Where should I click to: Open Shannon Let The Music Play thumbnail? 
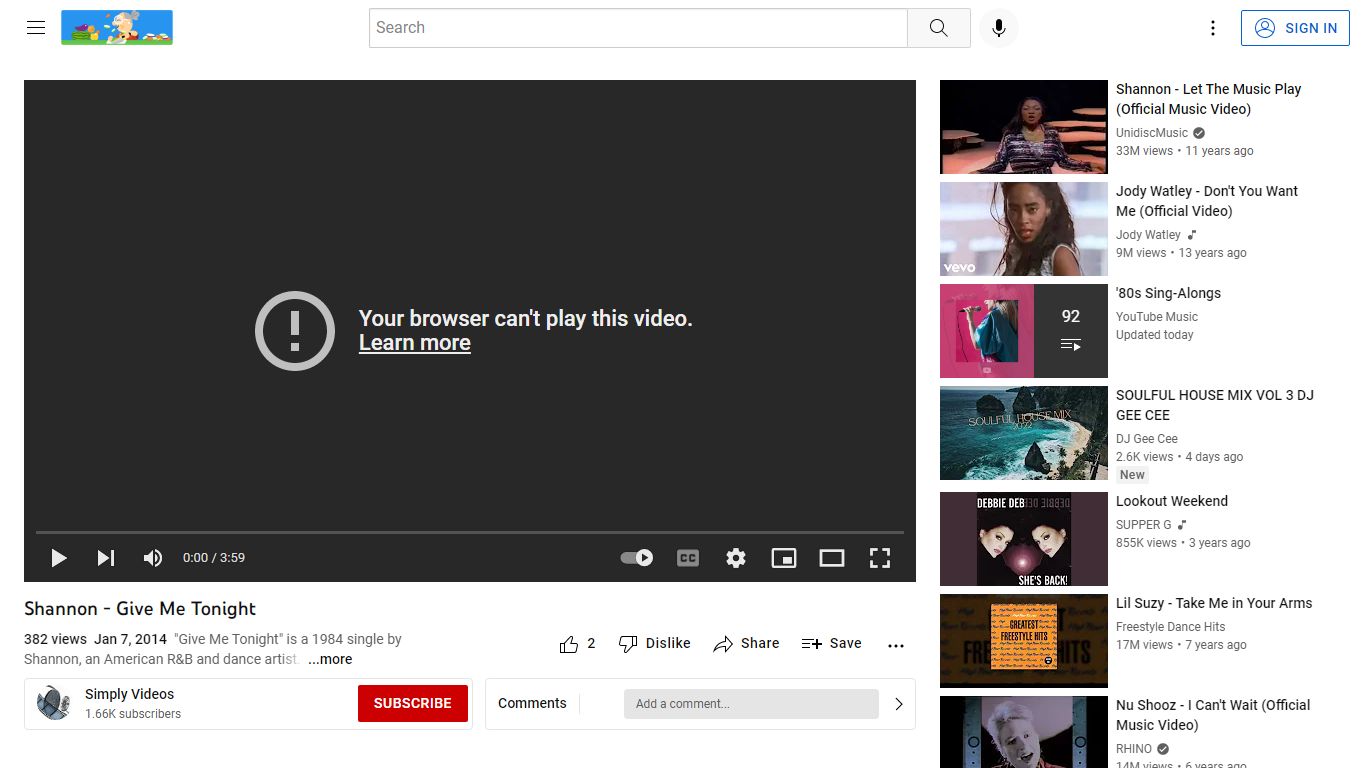point(1024,127)
